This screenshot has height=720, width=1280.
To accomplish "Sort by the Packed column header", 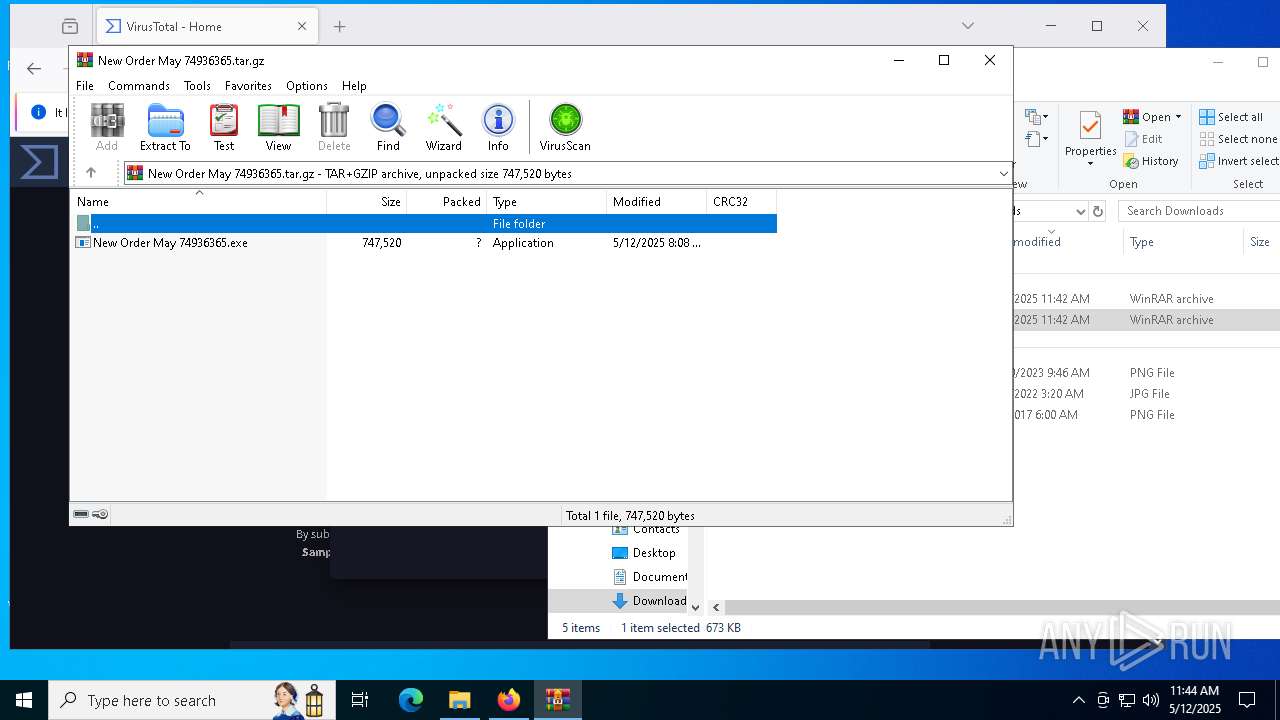I will click(447, 201).
